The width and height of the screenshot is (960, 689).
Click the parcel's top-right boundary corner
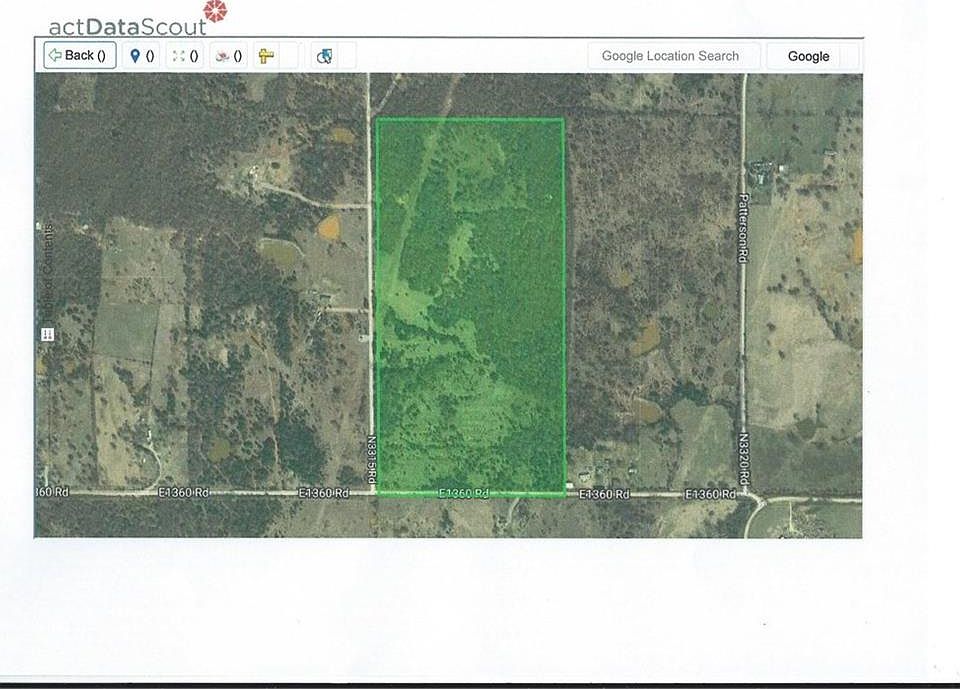[x=563, y=120]
